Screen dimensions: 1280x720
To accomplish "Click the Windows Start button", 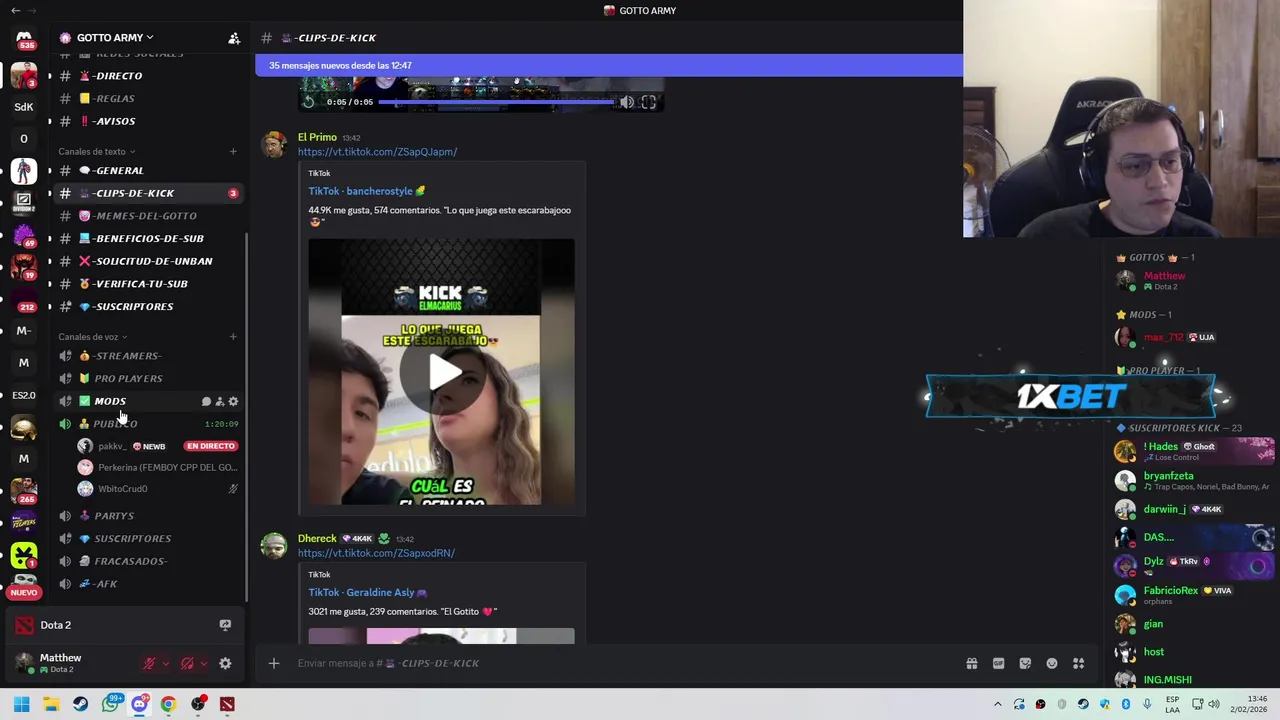I will click(x=21, y=704).
